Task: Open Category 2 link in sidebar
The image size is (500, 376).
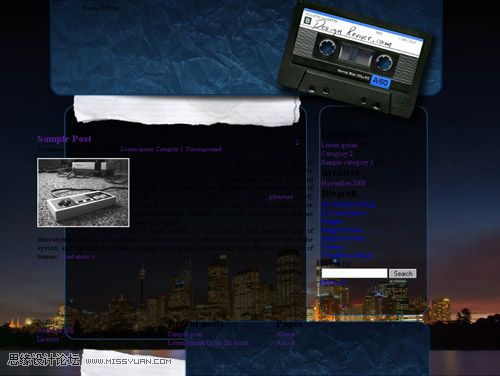Action: pos(337,154)
